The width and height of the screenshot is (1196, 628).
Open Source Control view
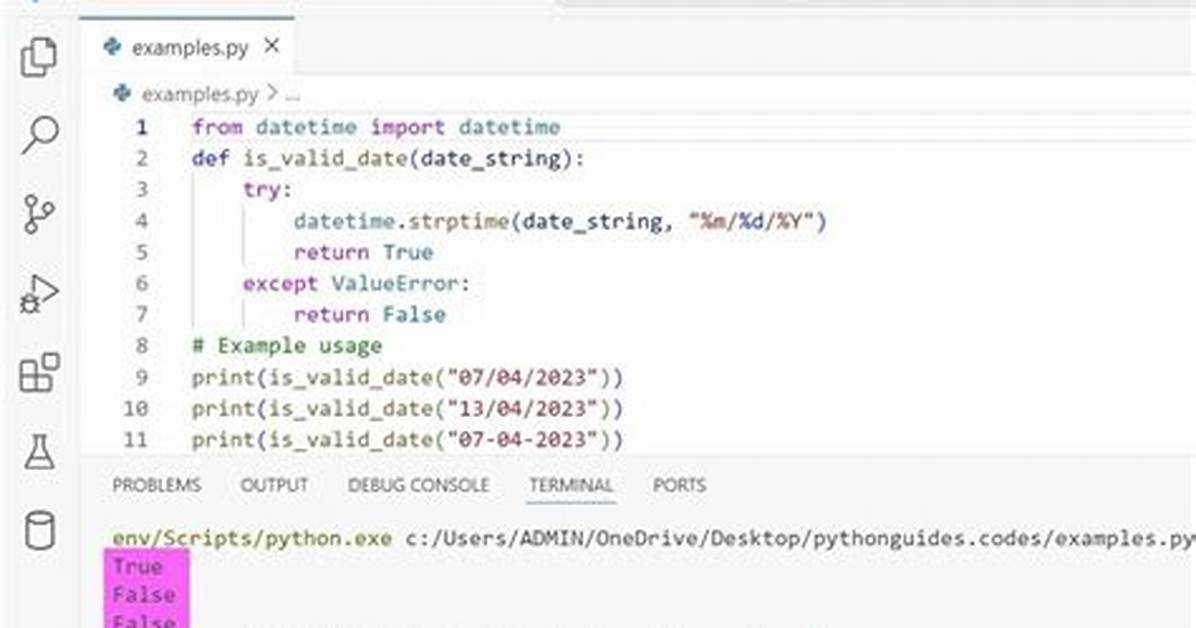click(39, 214)
